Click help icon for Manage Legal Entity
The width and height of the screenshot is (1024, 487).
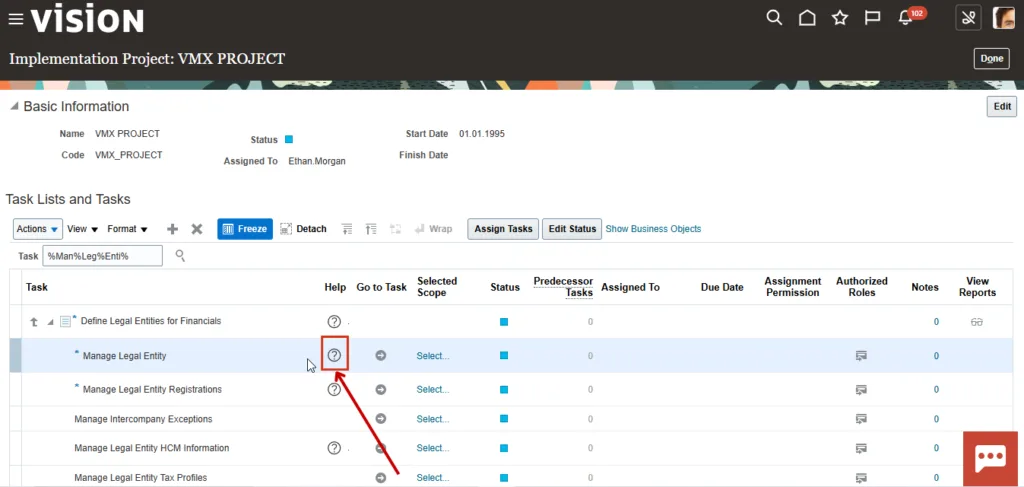tap(335, 355)
